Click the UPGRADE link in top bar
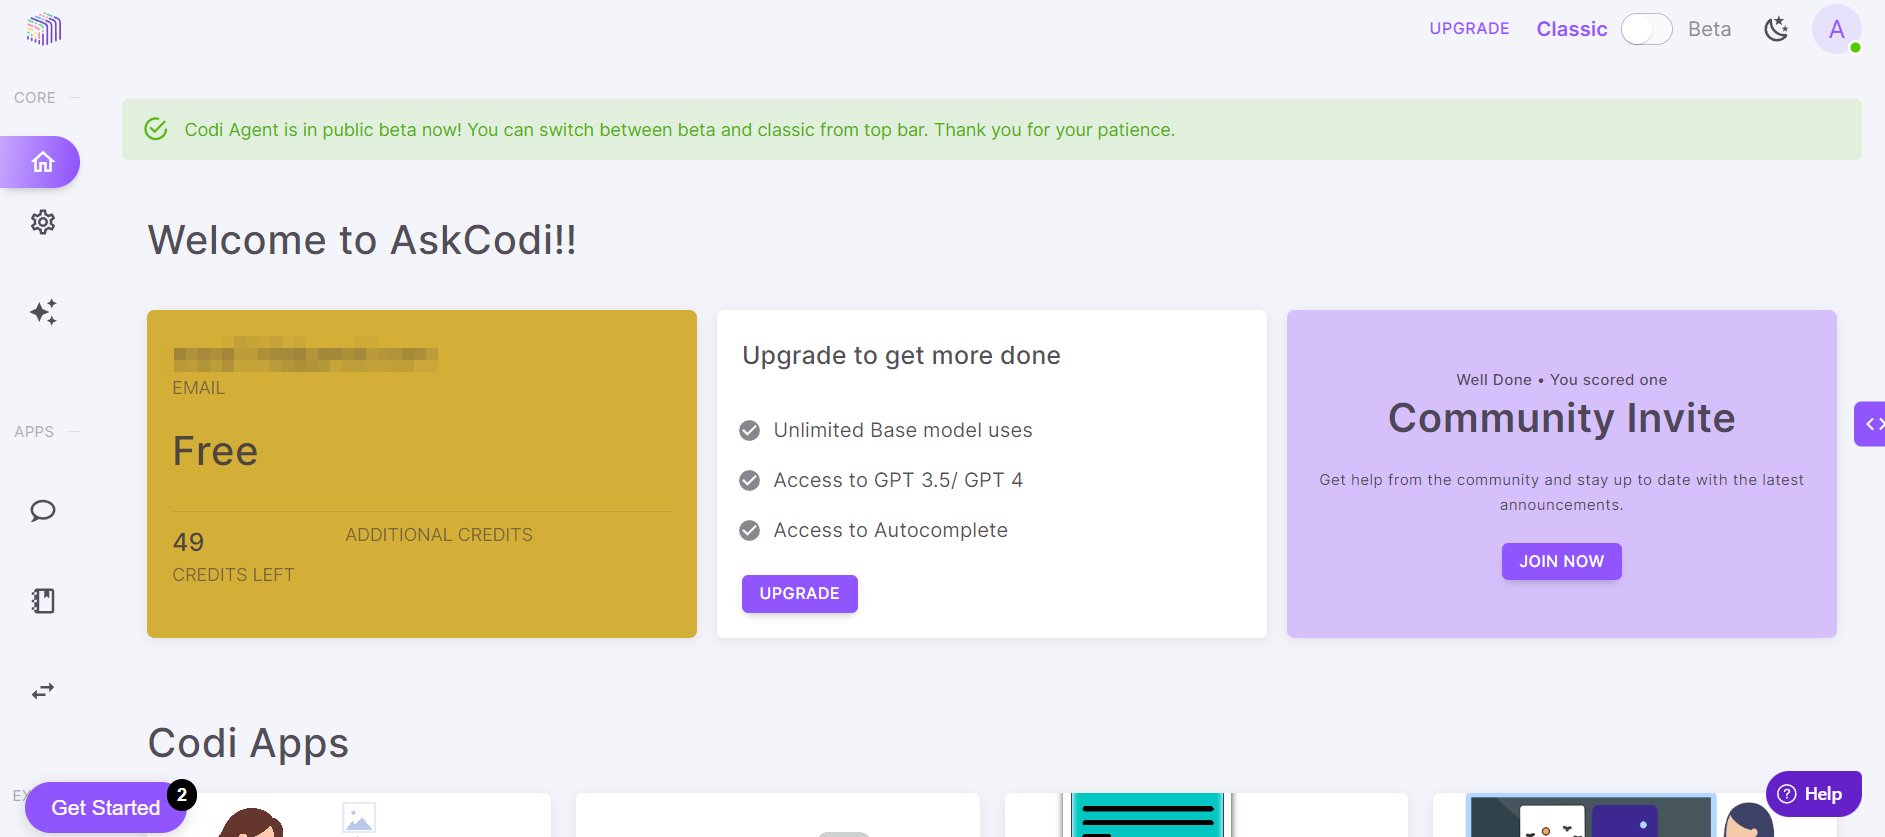 click(1469, 28)
